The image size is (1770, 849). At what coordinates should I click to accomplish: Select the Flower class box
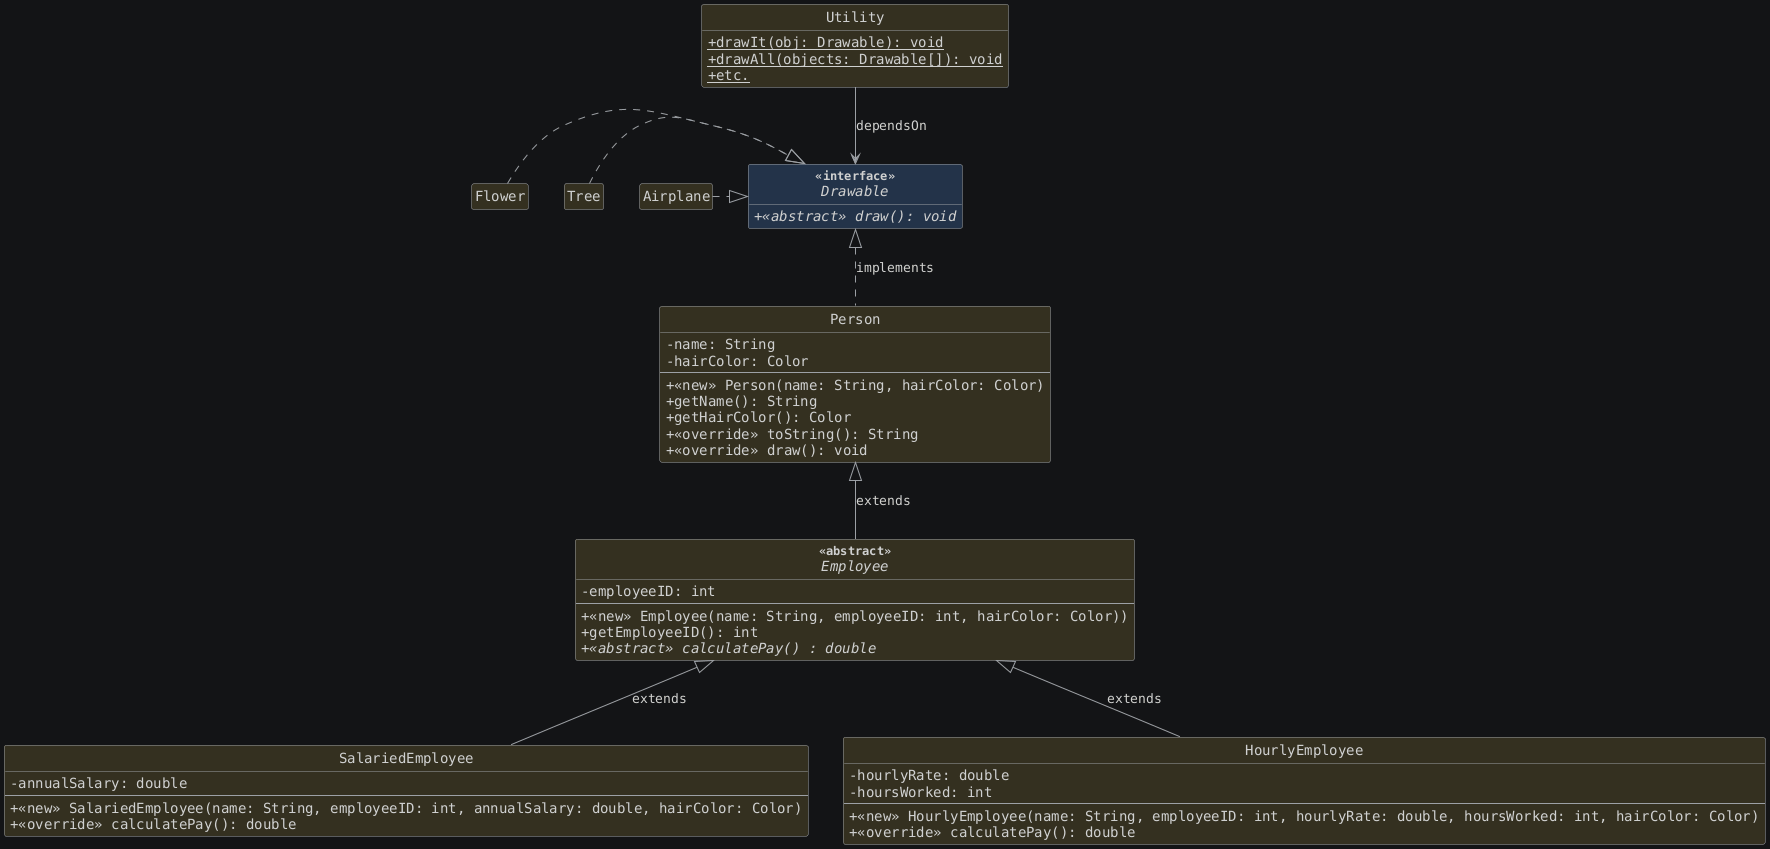[500, 196]
